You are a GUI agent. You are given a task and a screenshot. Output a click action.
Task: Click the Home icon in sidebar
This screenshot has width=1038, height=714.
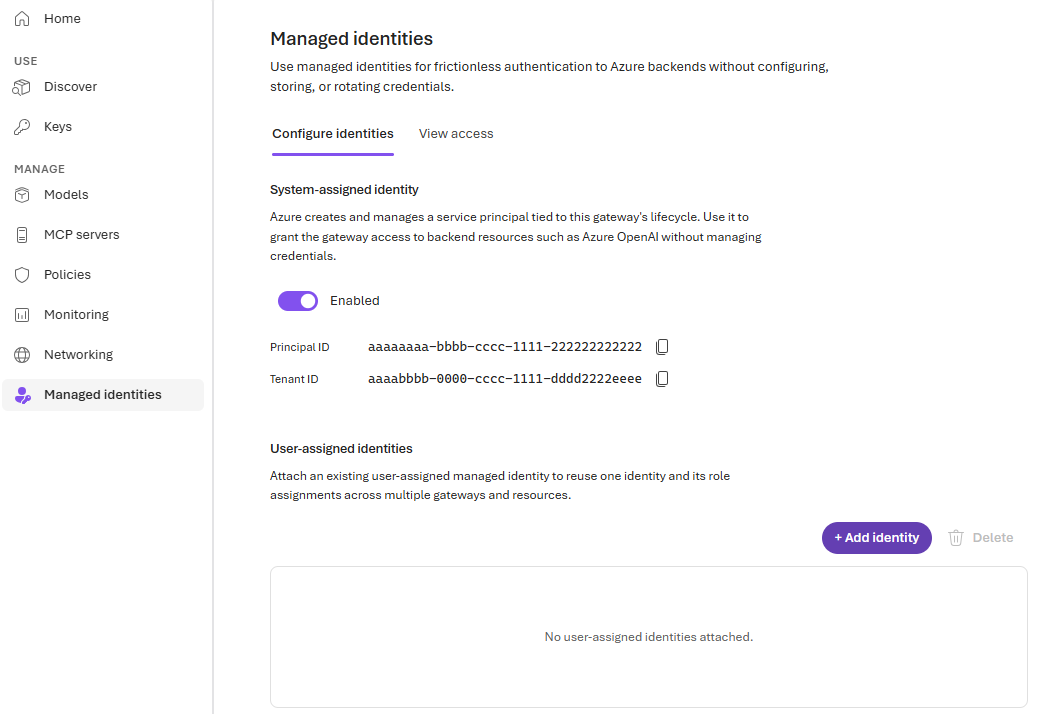pos(22,19)
